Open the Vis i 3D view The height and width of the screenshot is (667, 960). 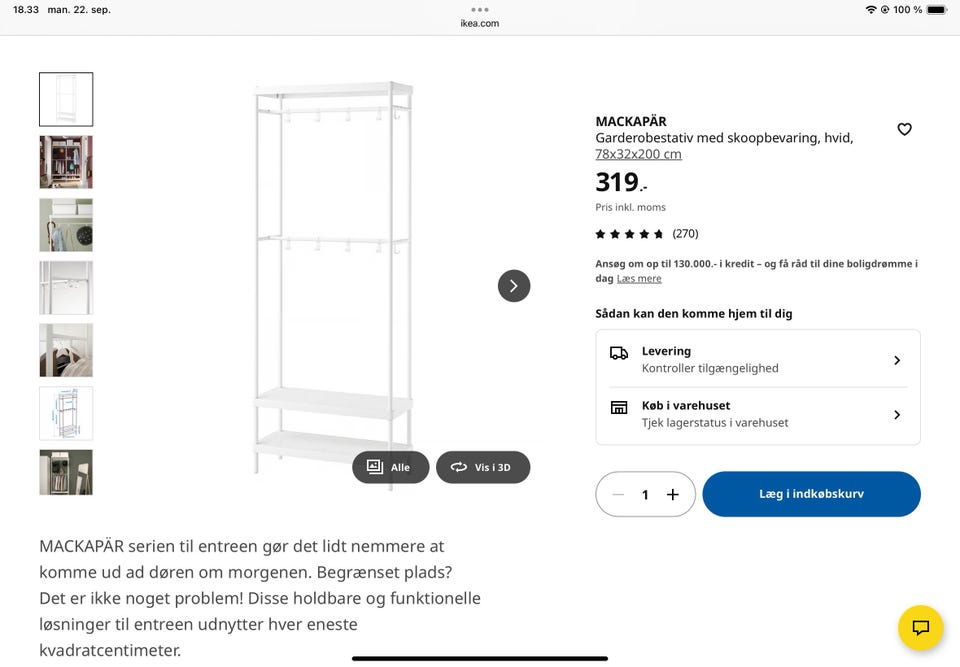[483, 467]
